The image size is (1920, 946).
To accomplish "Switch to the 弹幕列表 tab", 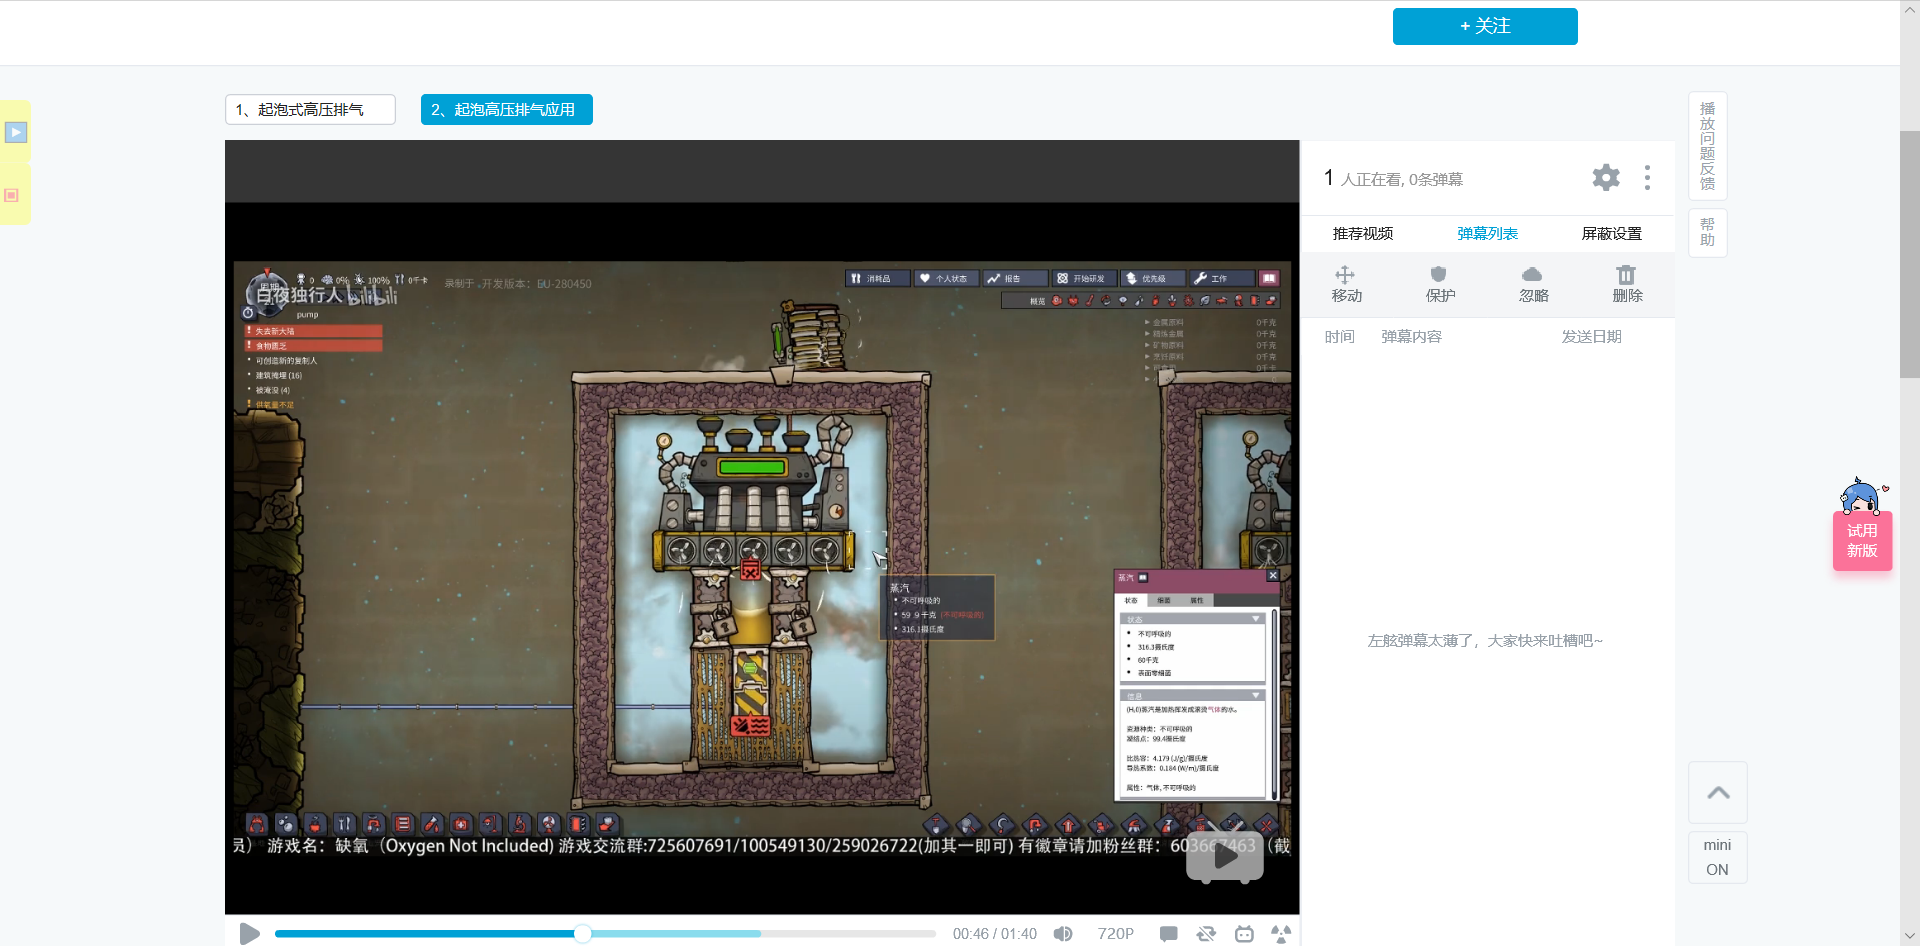I will pyautogui.click(x=1487, y=234).
